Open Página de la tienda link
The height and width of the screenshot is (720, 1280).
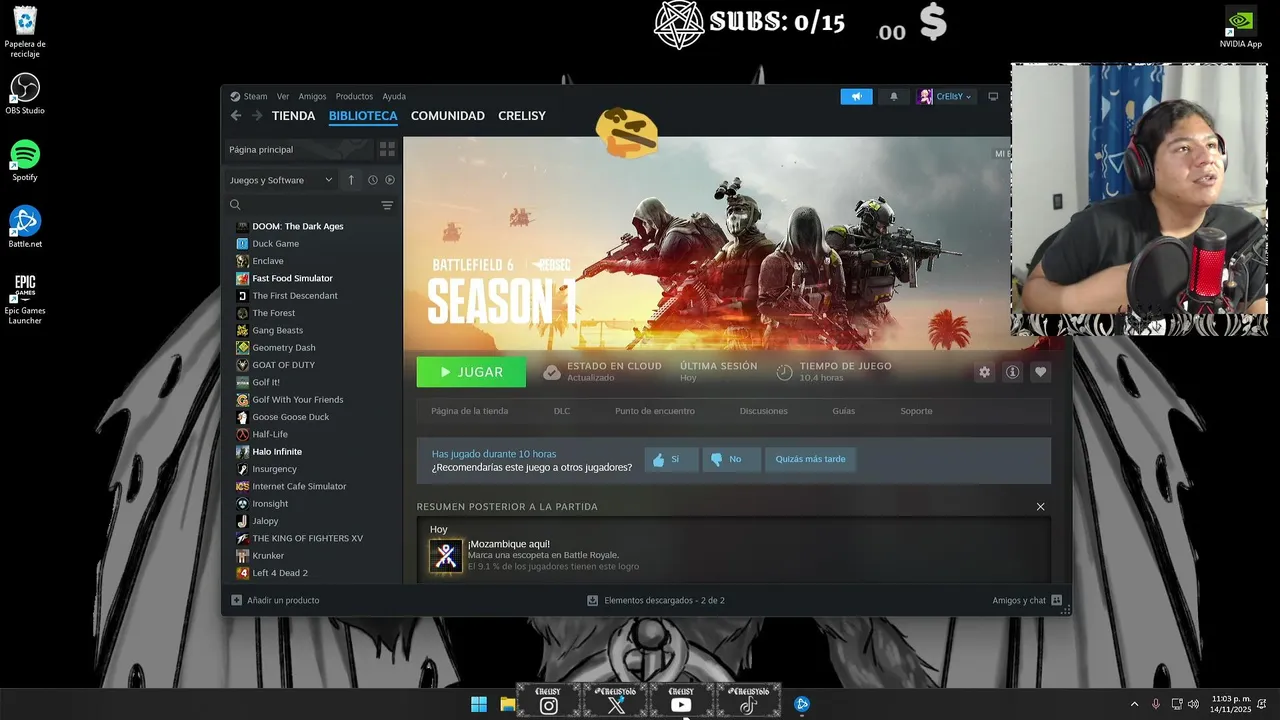coord(469,411)
